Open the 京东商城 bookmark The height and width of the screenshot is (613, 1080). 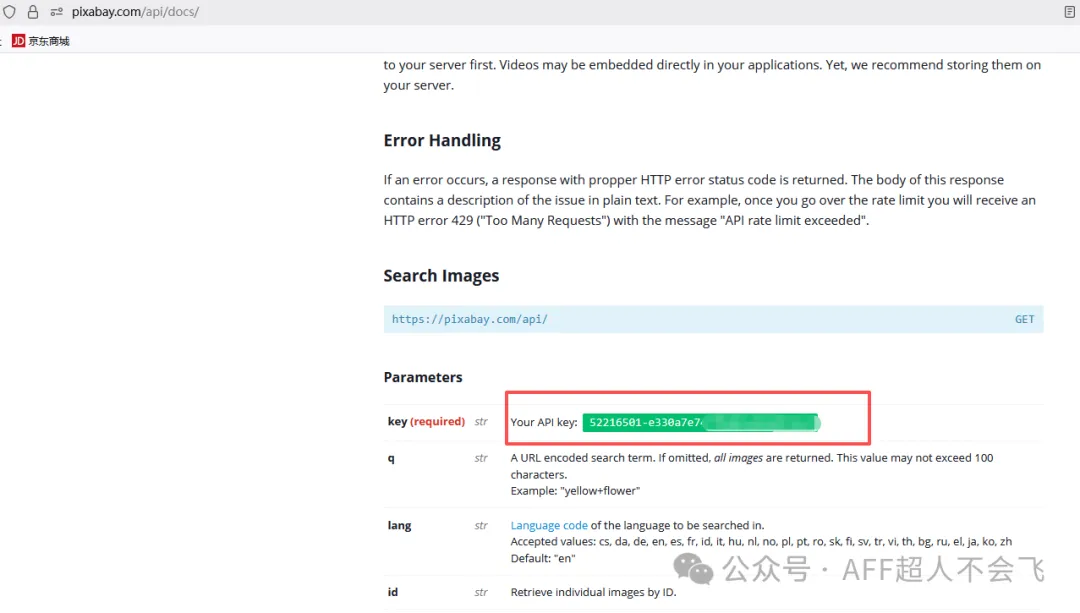pyautogui.click(x=49, y=41)
